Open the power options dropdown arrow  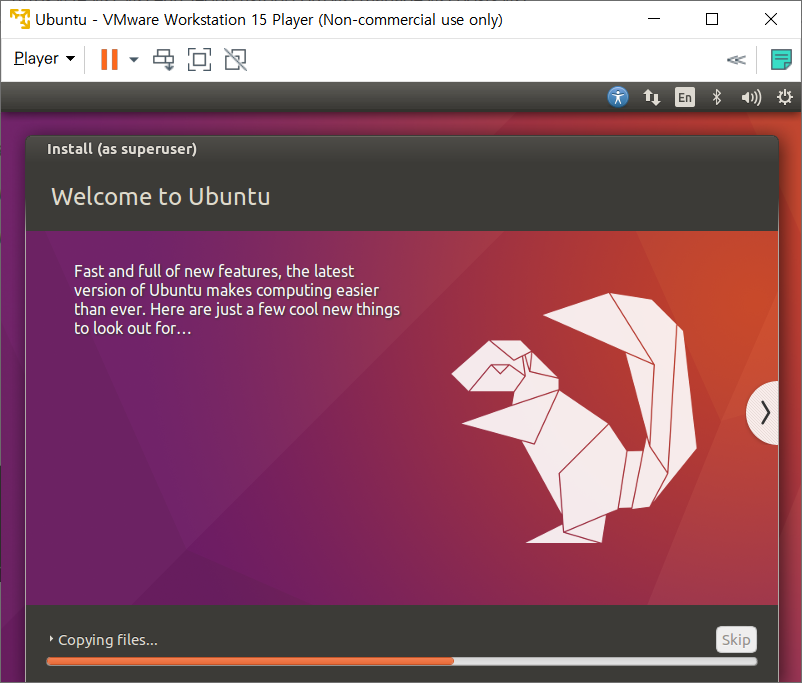(x=134, y=59)
